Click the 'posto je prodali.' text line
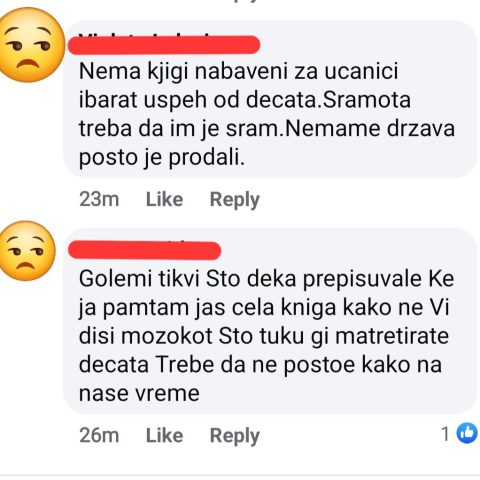480x480 pixels. click(x=162, y=158)
